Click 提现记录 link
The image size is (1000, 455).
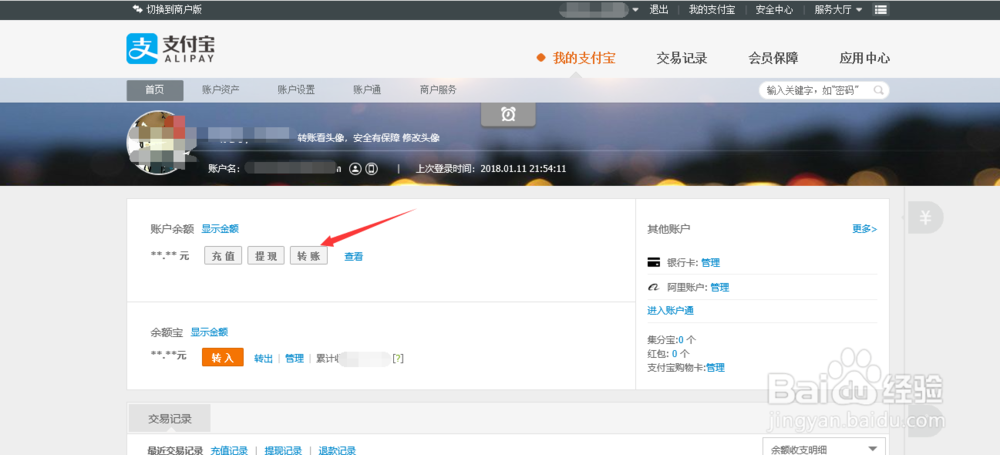pos(283,451)
